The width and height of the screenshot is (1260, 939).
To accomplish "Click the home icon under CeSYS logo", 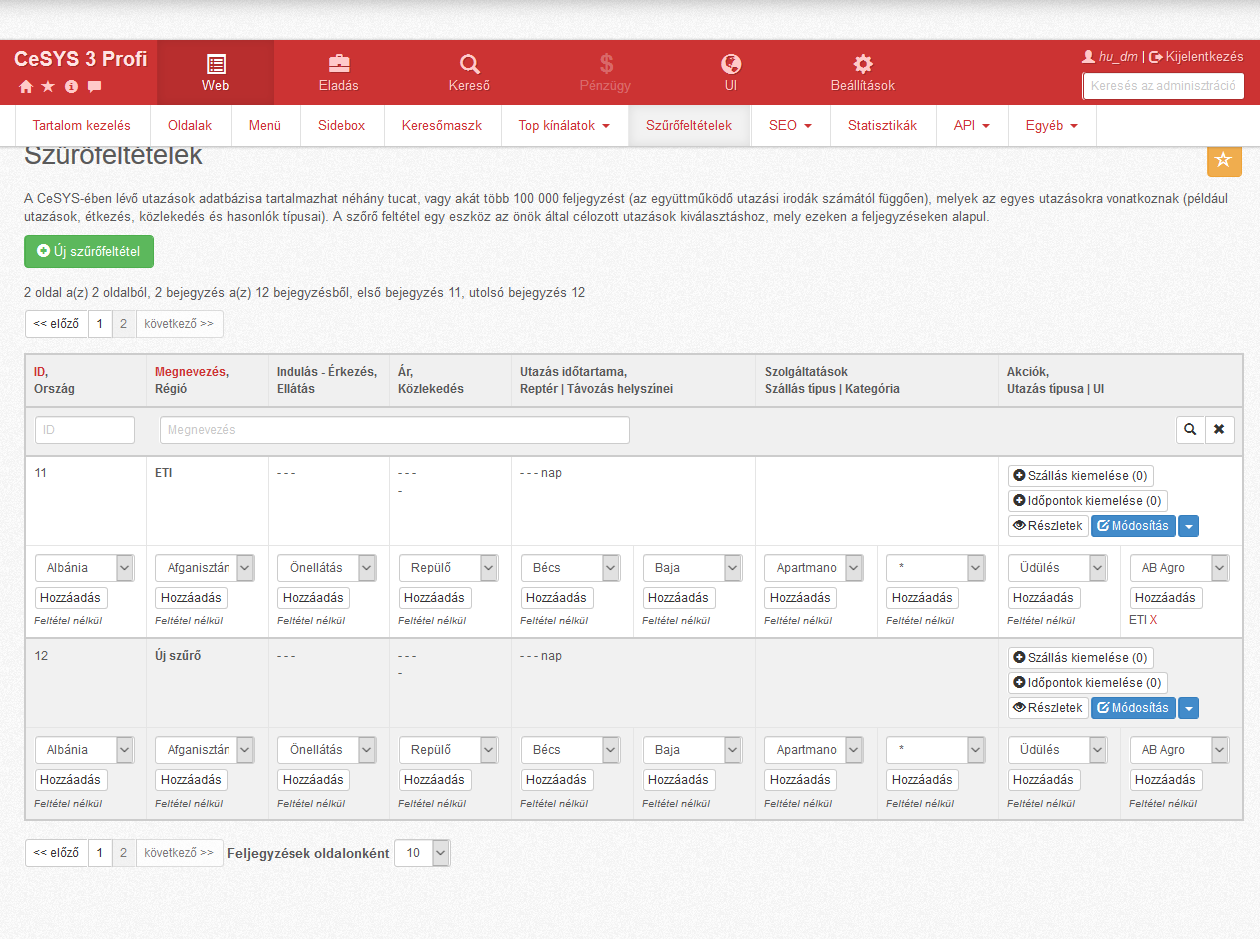I will point(26,87).
